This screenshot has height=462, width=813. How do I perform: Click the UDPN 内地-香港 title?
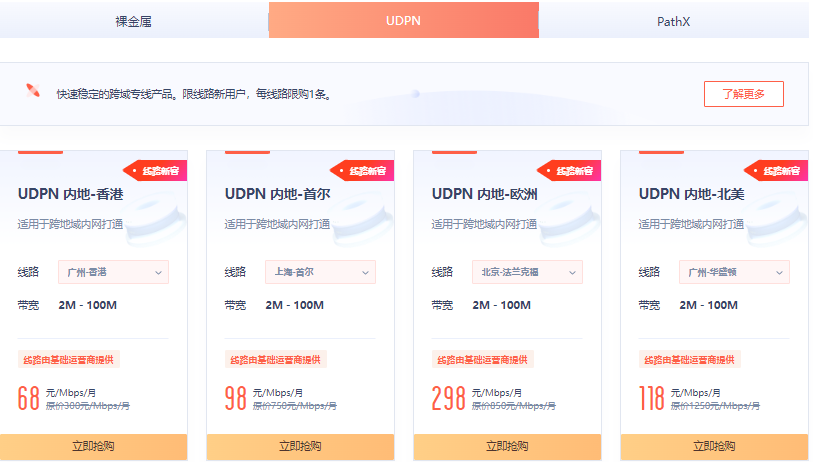pyautogui.click(x=71, y=194)
